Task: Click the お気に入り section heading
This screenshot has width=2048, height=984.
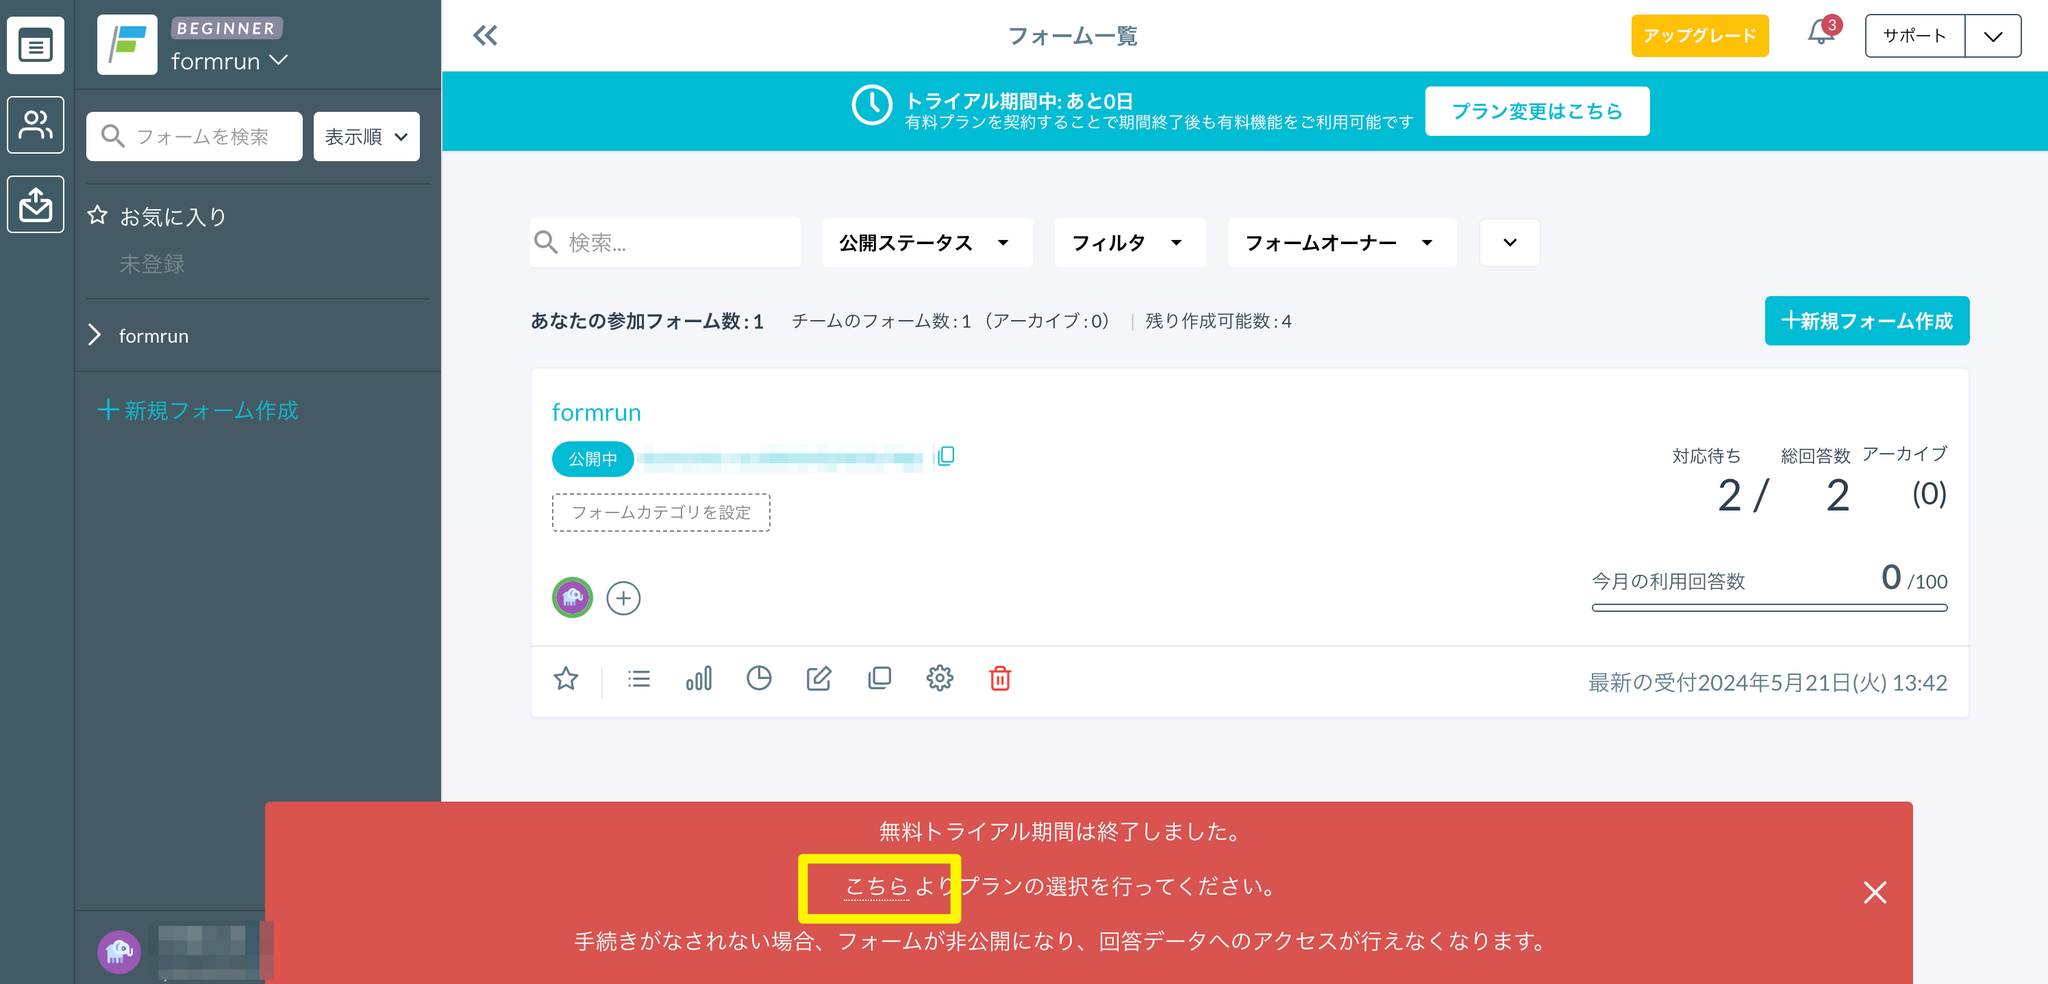Action: 173,216
